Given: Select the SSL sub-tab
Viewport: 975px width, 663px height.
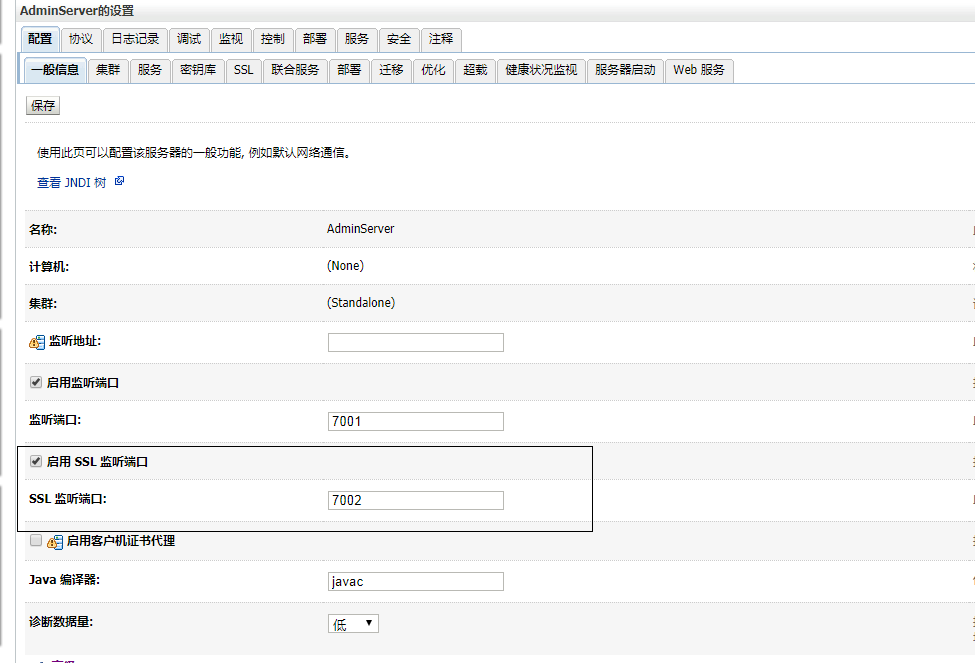Looking at the screenshot, I should (244, 70).
